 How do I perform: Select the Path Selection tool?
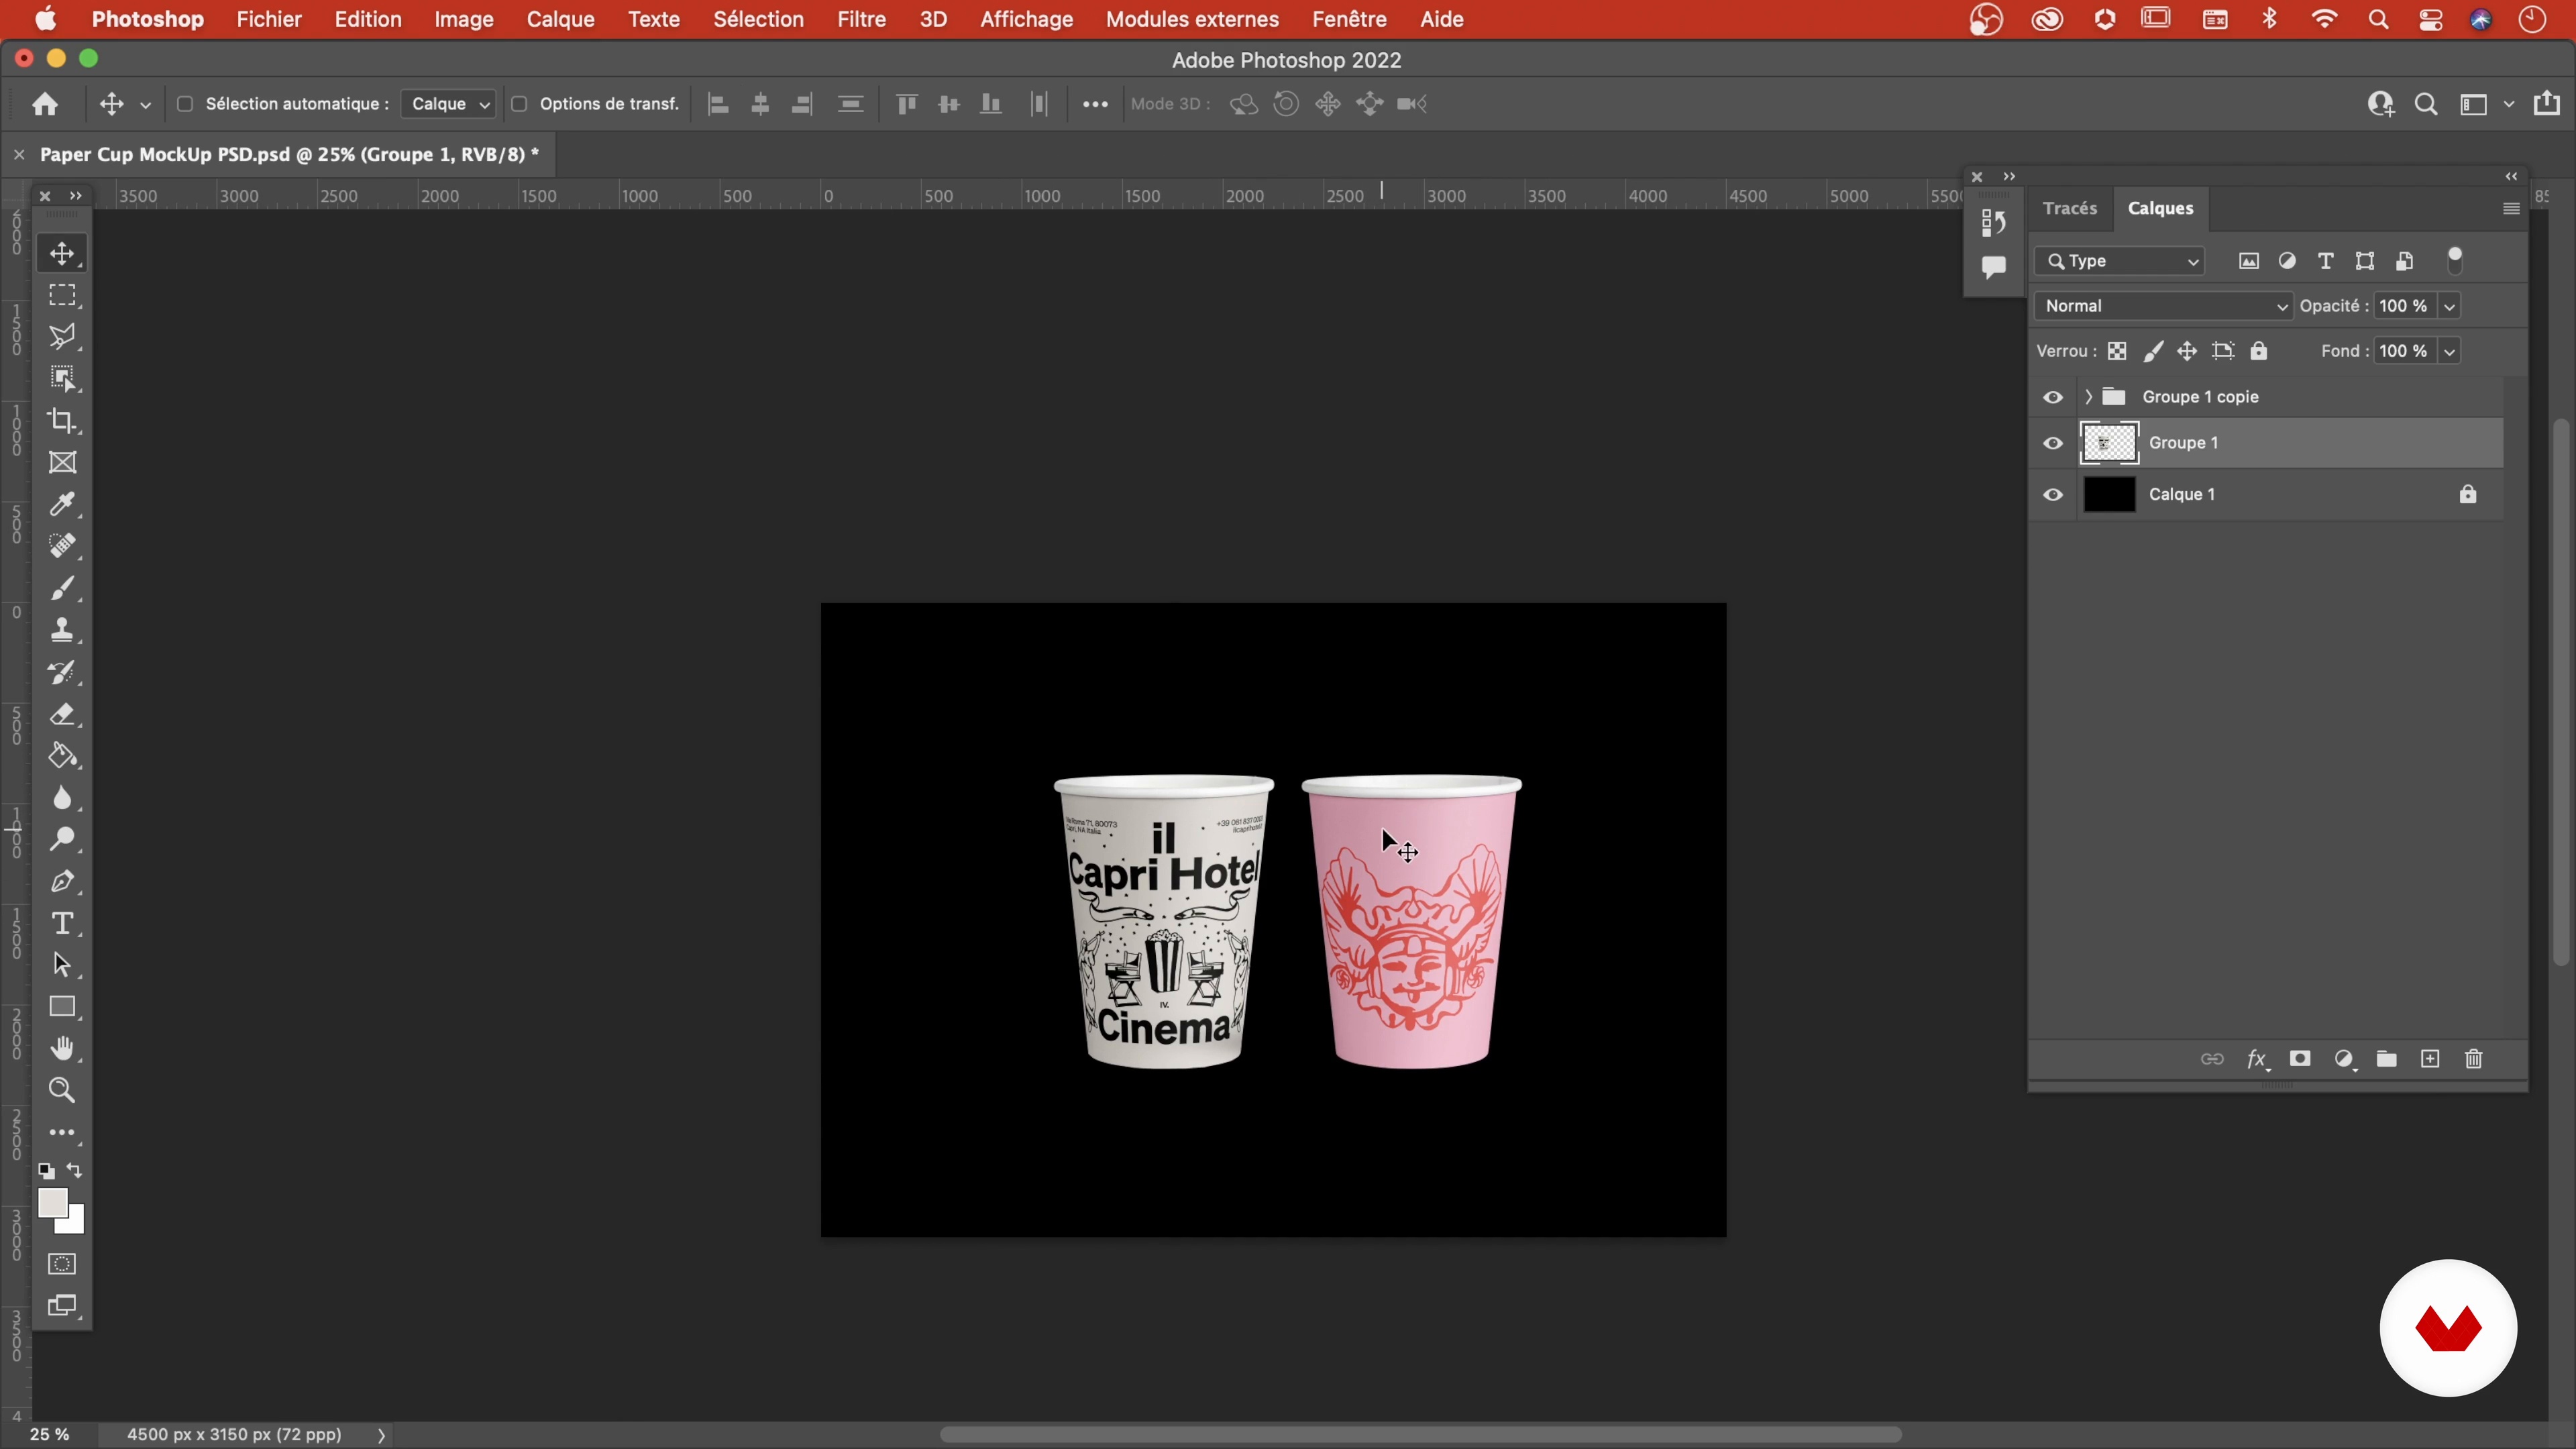(62, 965)
